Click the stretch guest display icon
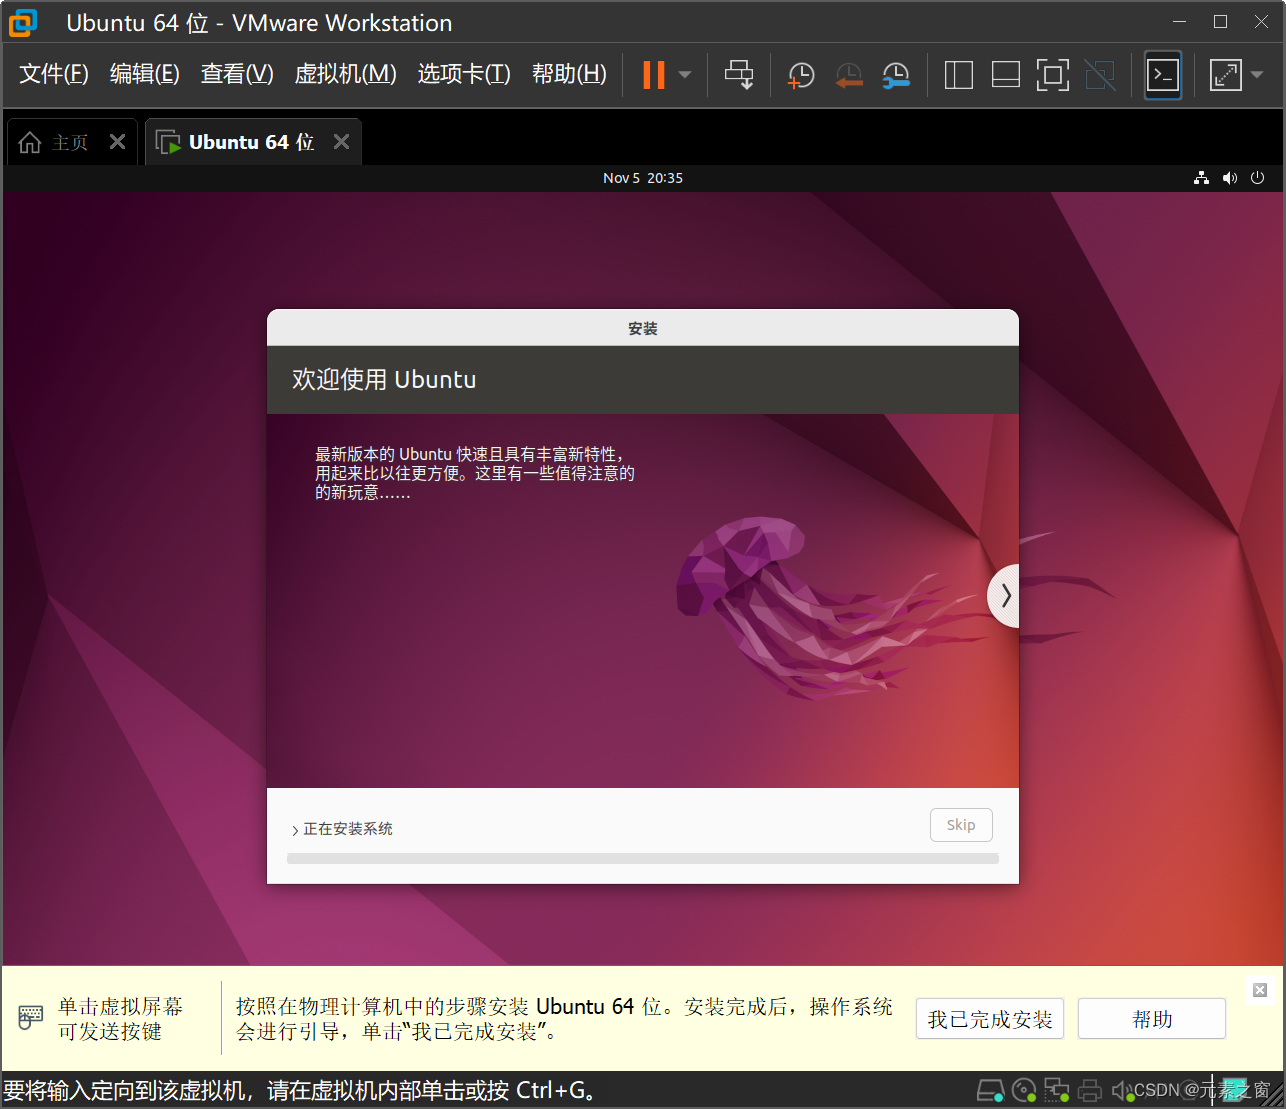Viewport: 1286px width, 1109px height. coord(1225,75)
